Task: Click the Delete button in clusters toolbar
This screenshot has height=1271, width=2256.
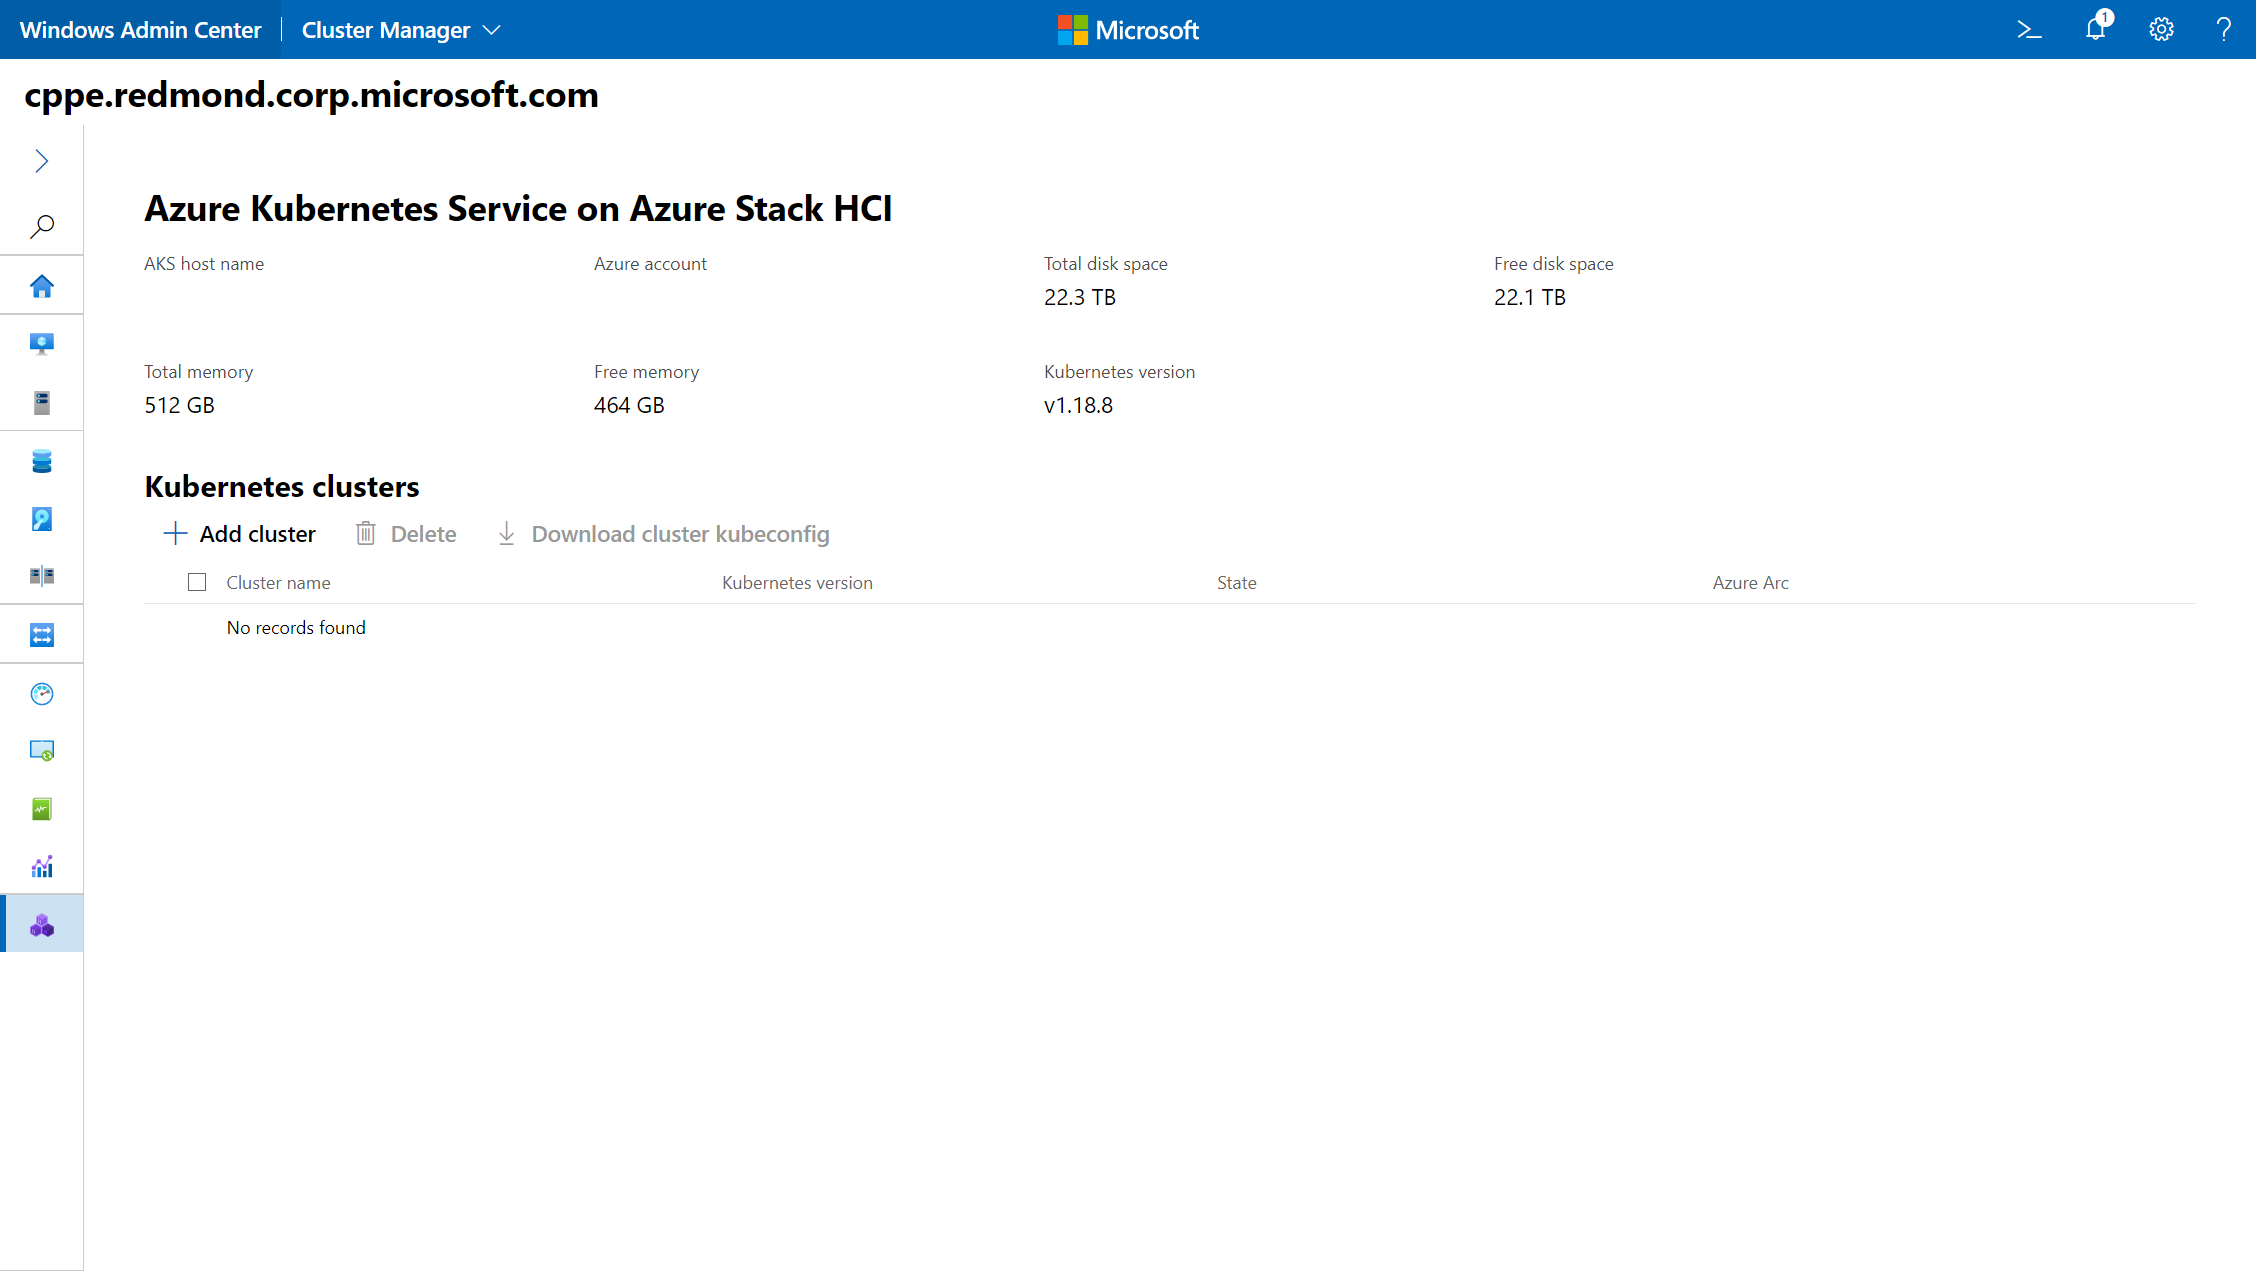Action: pos(406,534)
